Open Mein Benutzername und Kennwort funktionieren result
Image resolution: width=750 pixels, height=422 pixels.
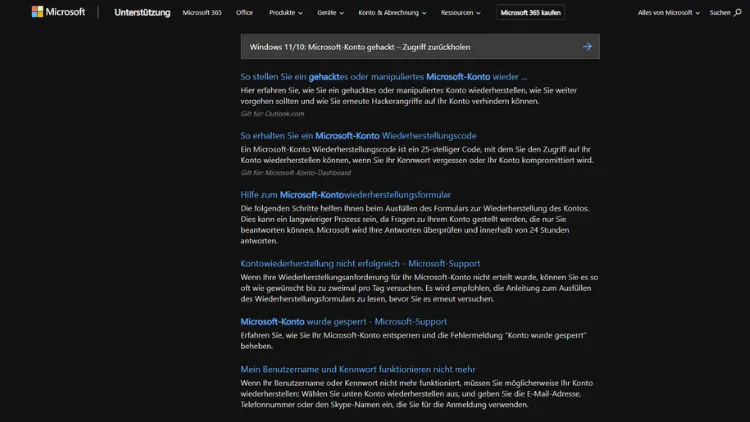(358, 369)
